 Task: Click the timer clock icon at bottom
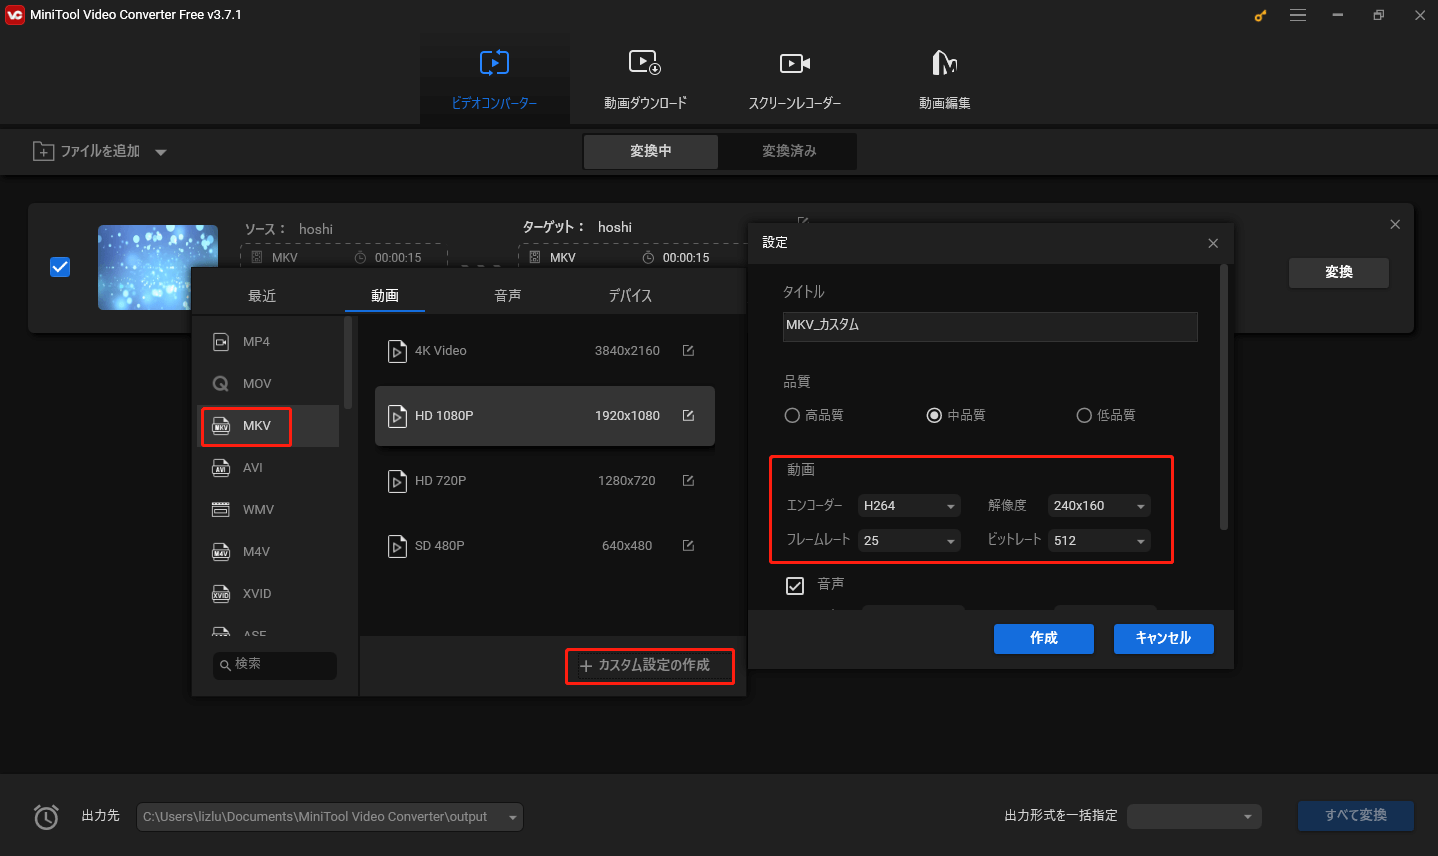click(x=46, y=817)
